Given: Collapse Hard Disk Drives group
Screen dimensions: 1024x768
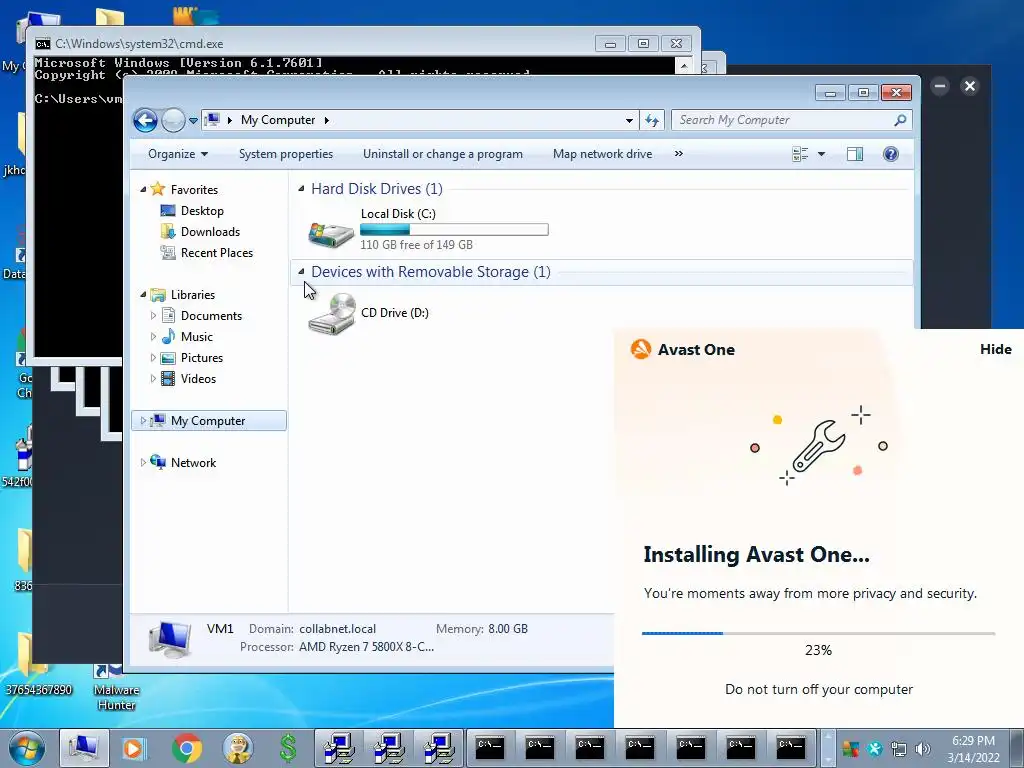Looking at the screenshot, I should point(301,189).
